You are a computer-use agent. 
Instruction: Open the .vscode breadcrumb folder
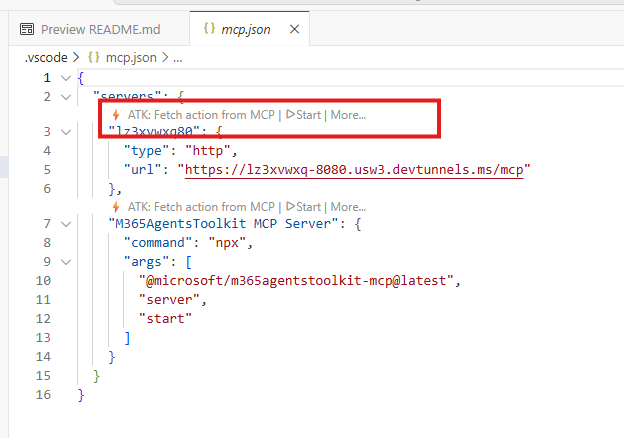tap(46, 58)
